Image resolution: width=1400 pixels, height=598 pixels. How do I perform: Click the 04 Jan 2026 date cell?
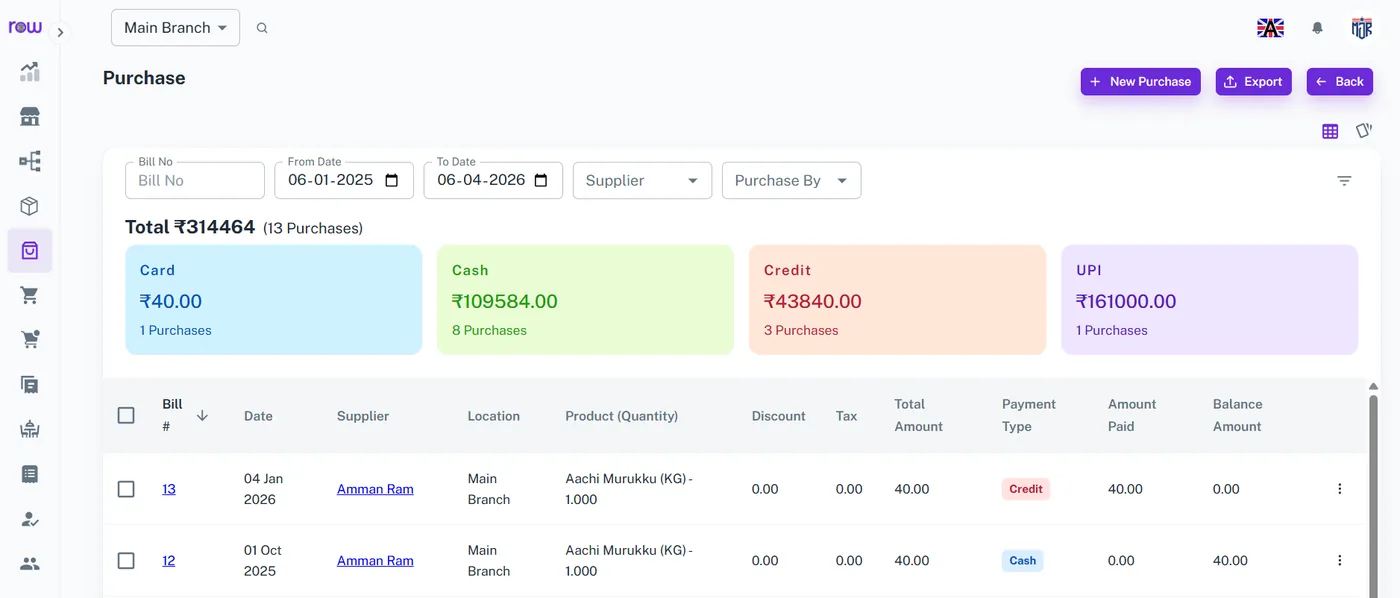pyautogui.click(x=264, y=489)
